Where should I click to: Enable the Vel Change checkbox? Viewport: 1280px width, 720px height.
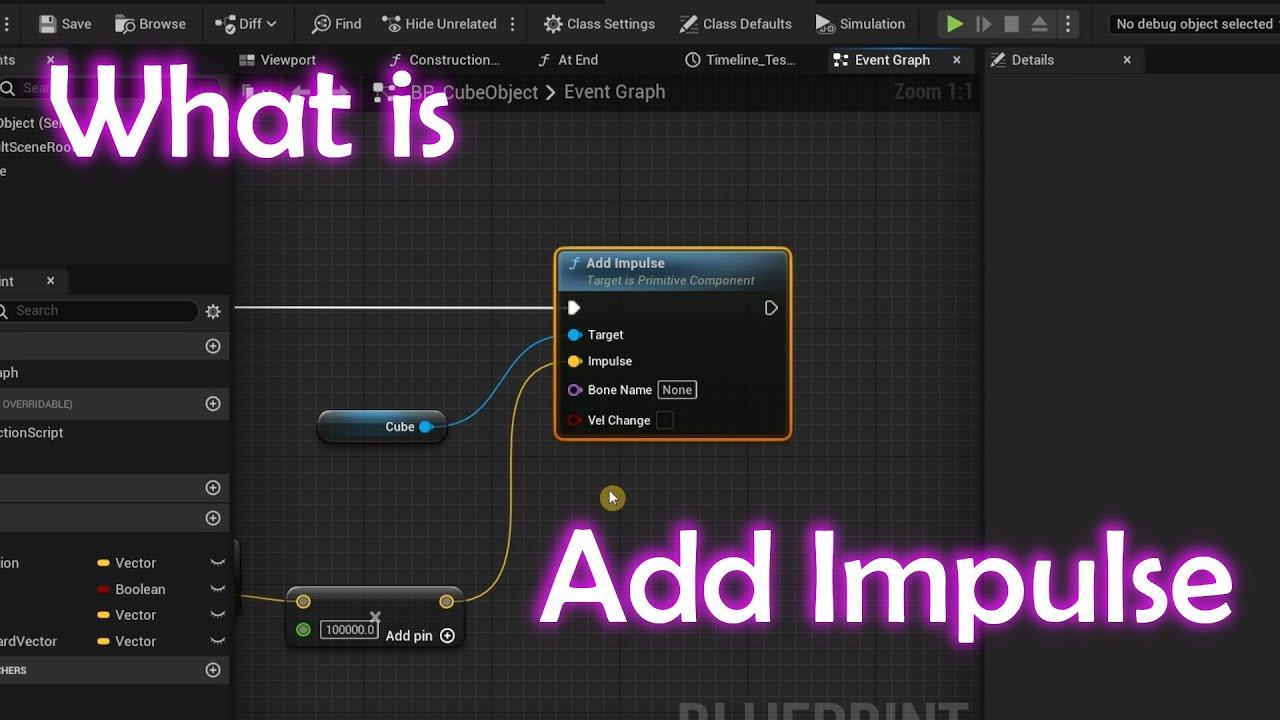tap(665, 420)
